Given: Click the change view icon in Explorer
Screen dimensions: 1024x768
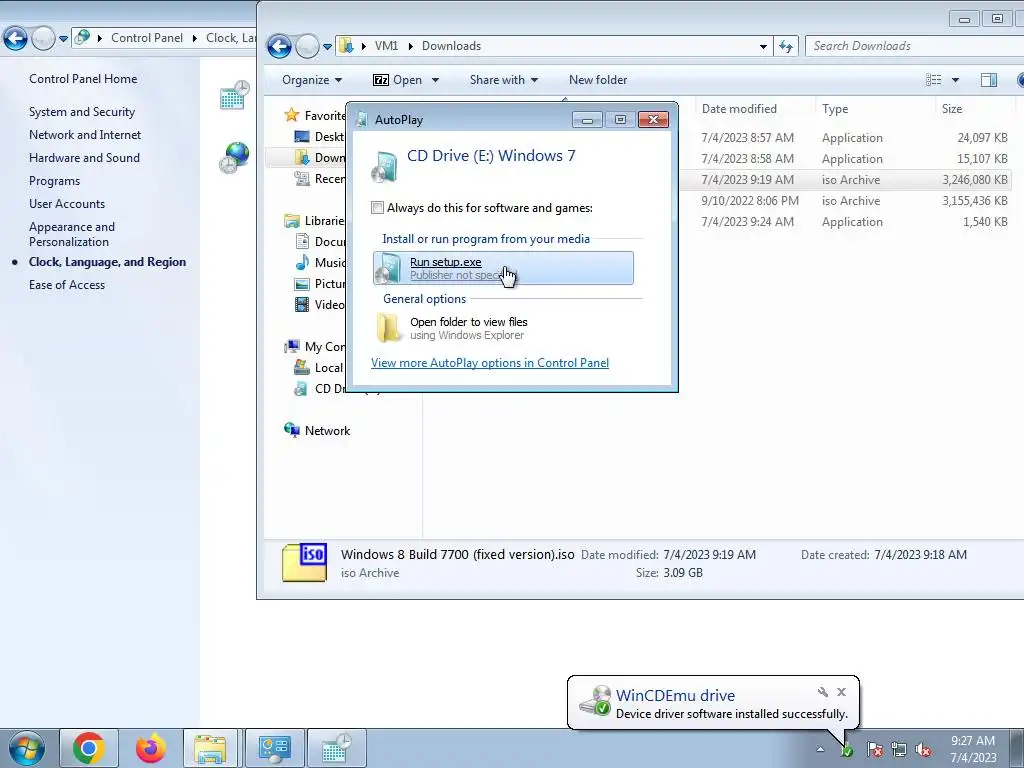Looking at the screenshot, I should coord(934,80).
